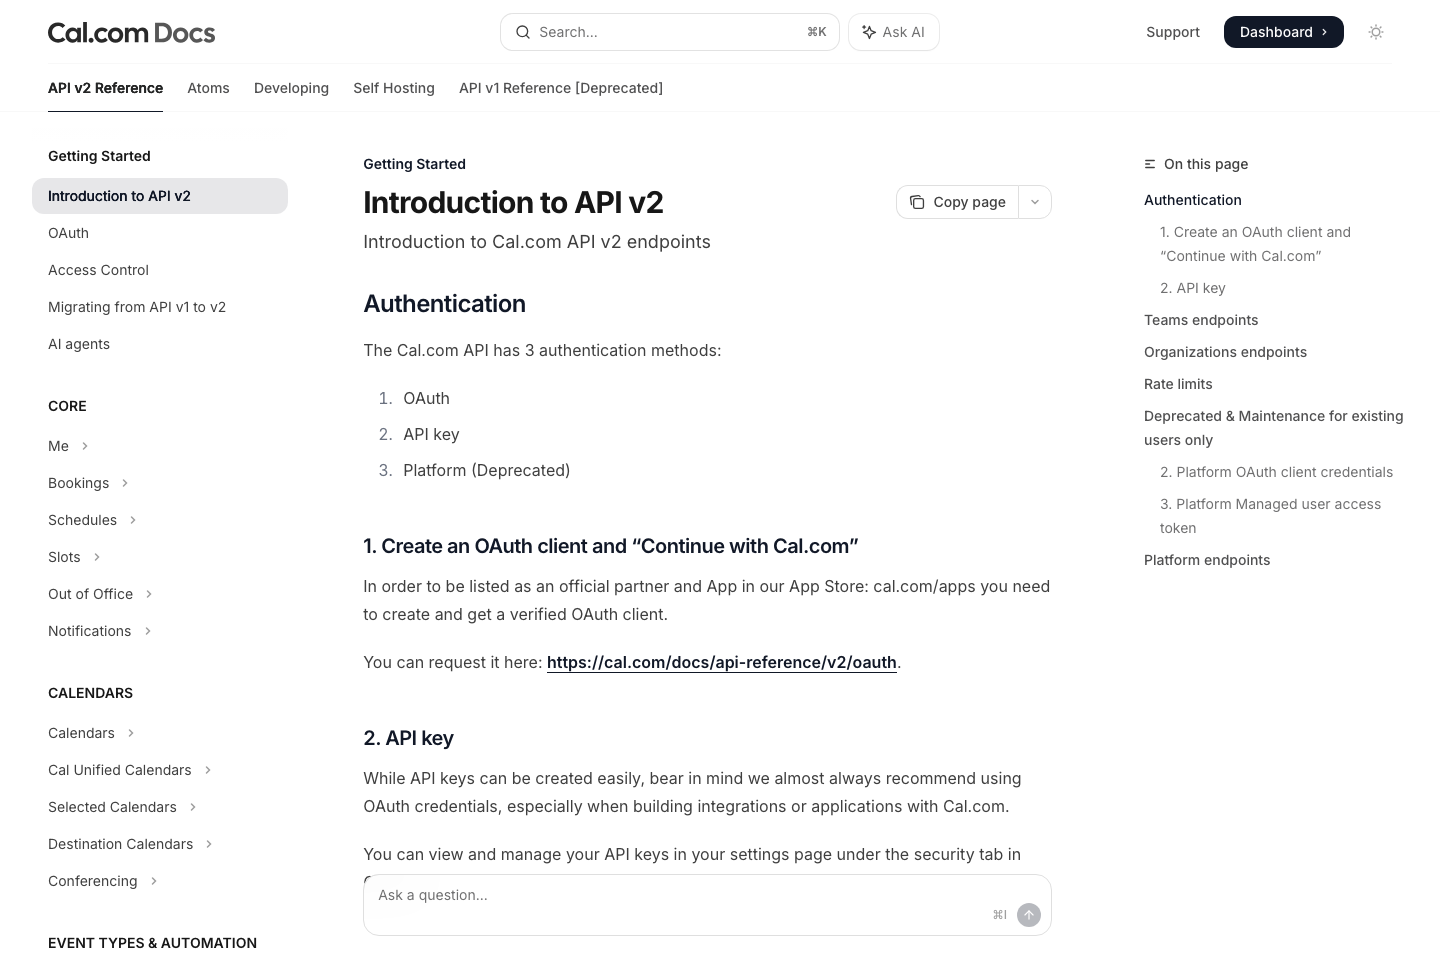Screen dimensions: 1440x960
Task: Click the magnifier icon in search bar
Action: (x=523, y=32)
